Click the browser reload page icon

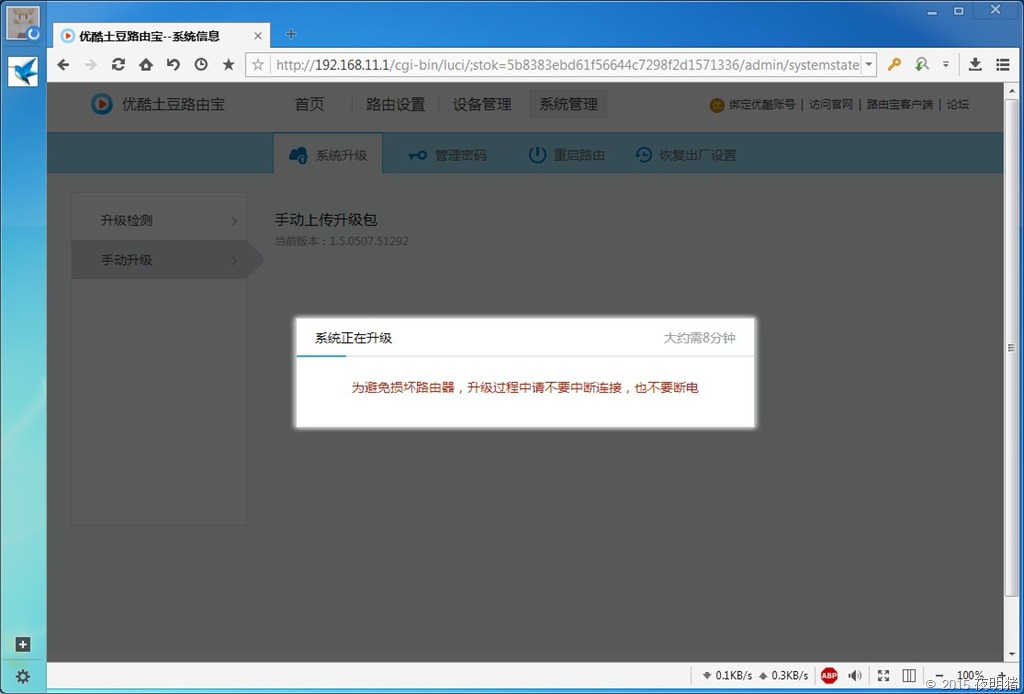tap(118, 65)
